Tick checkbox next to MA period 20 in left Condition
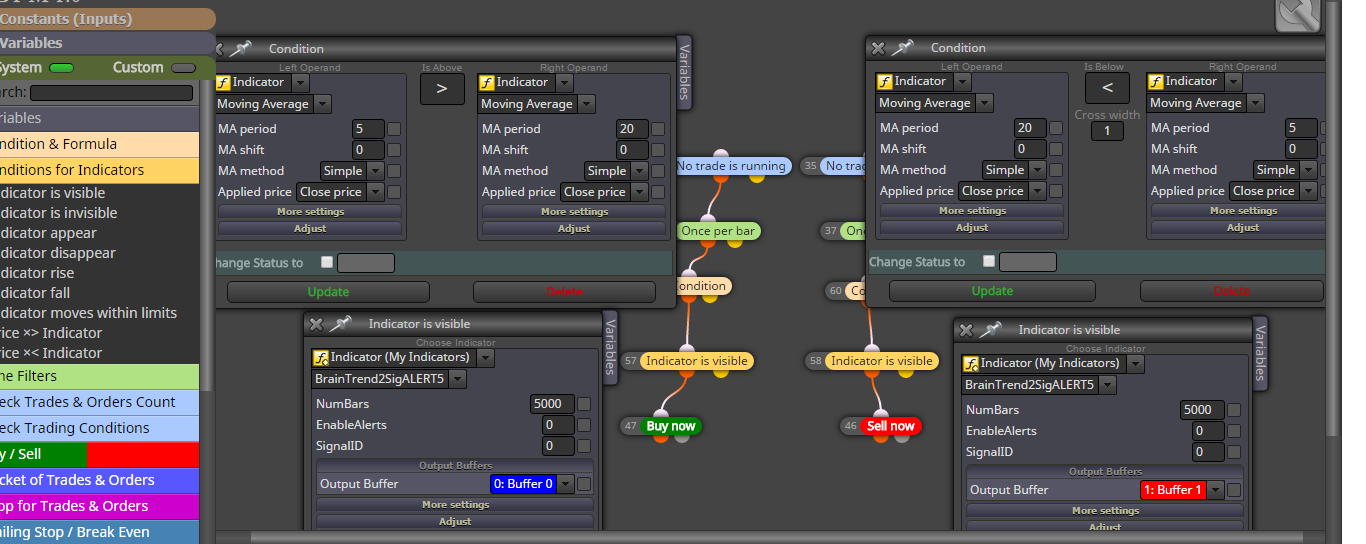This screenshot has width=1366, height=544. [658, 129]
